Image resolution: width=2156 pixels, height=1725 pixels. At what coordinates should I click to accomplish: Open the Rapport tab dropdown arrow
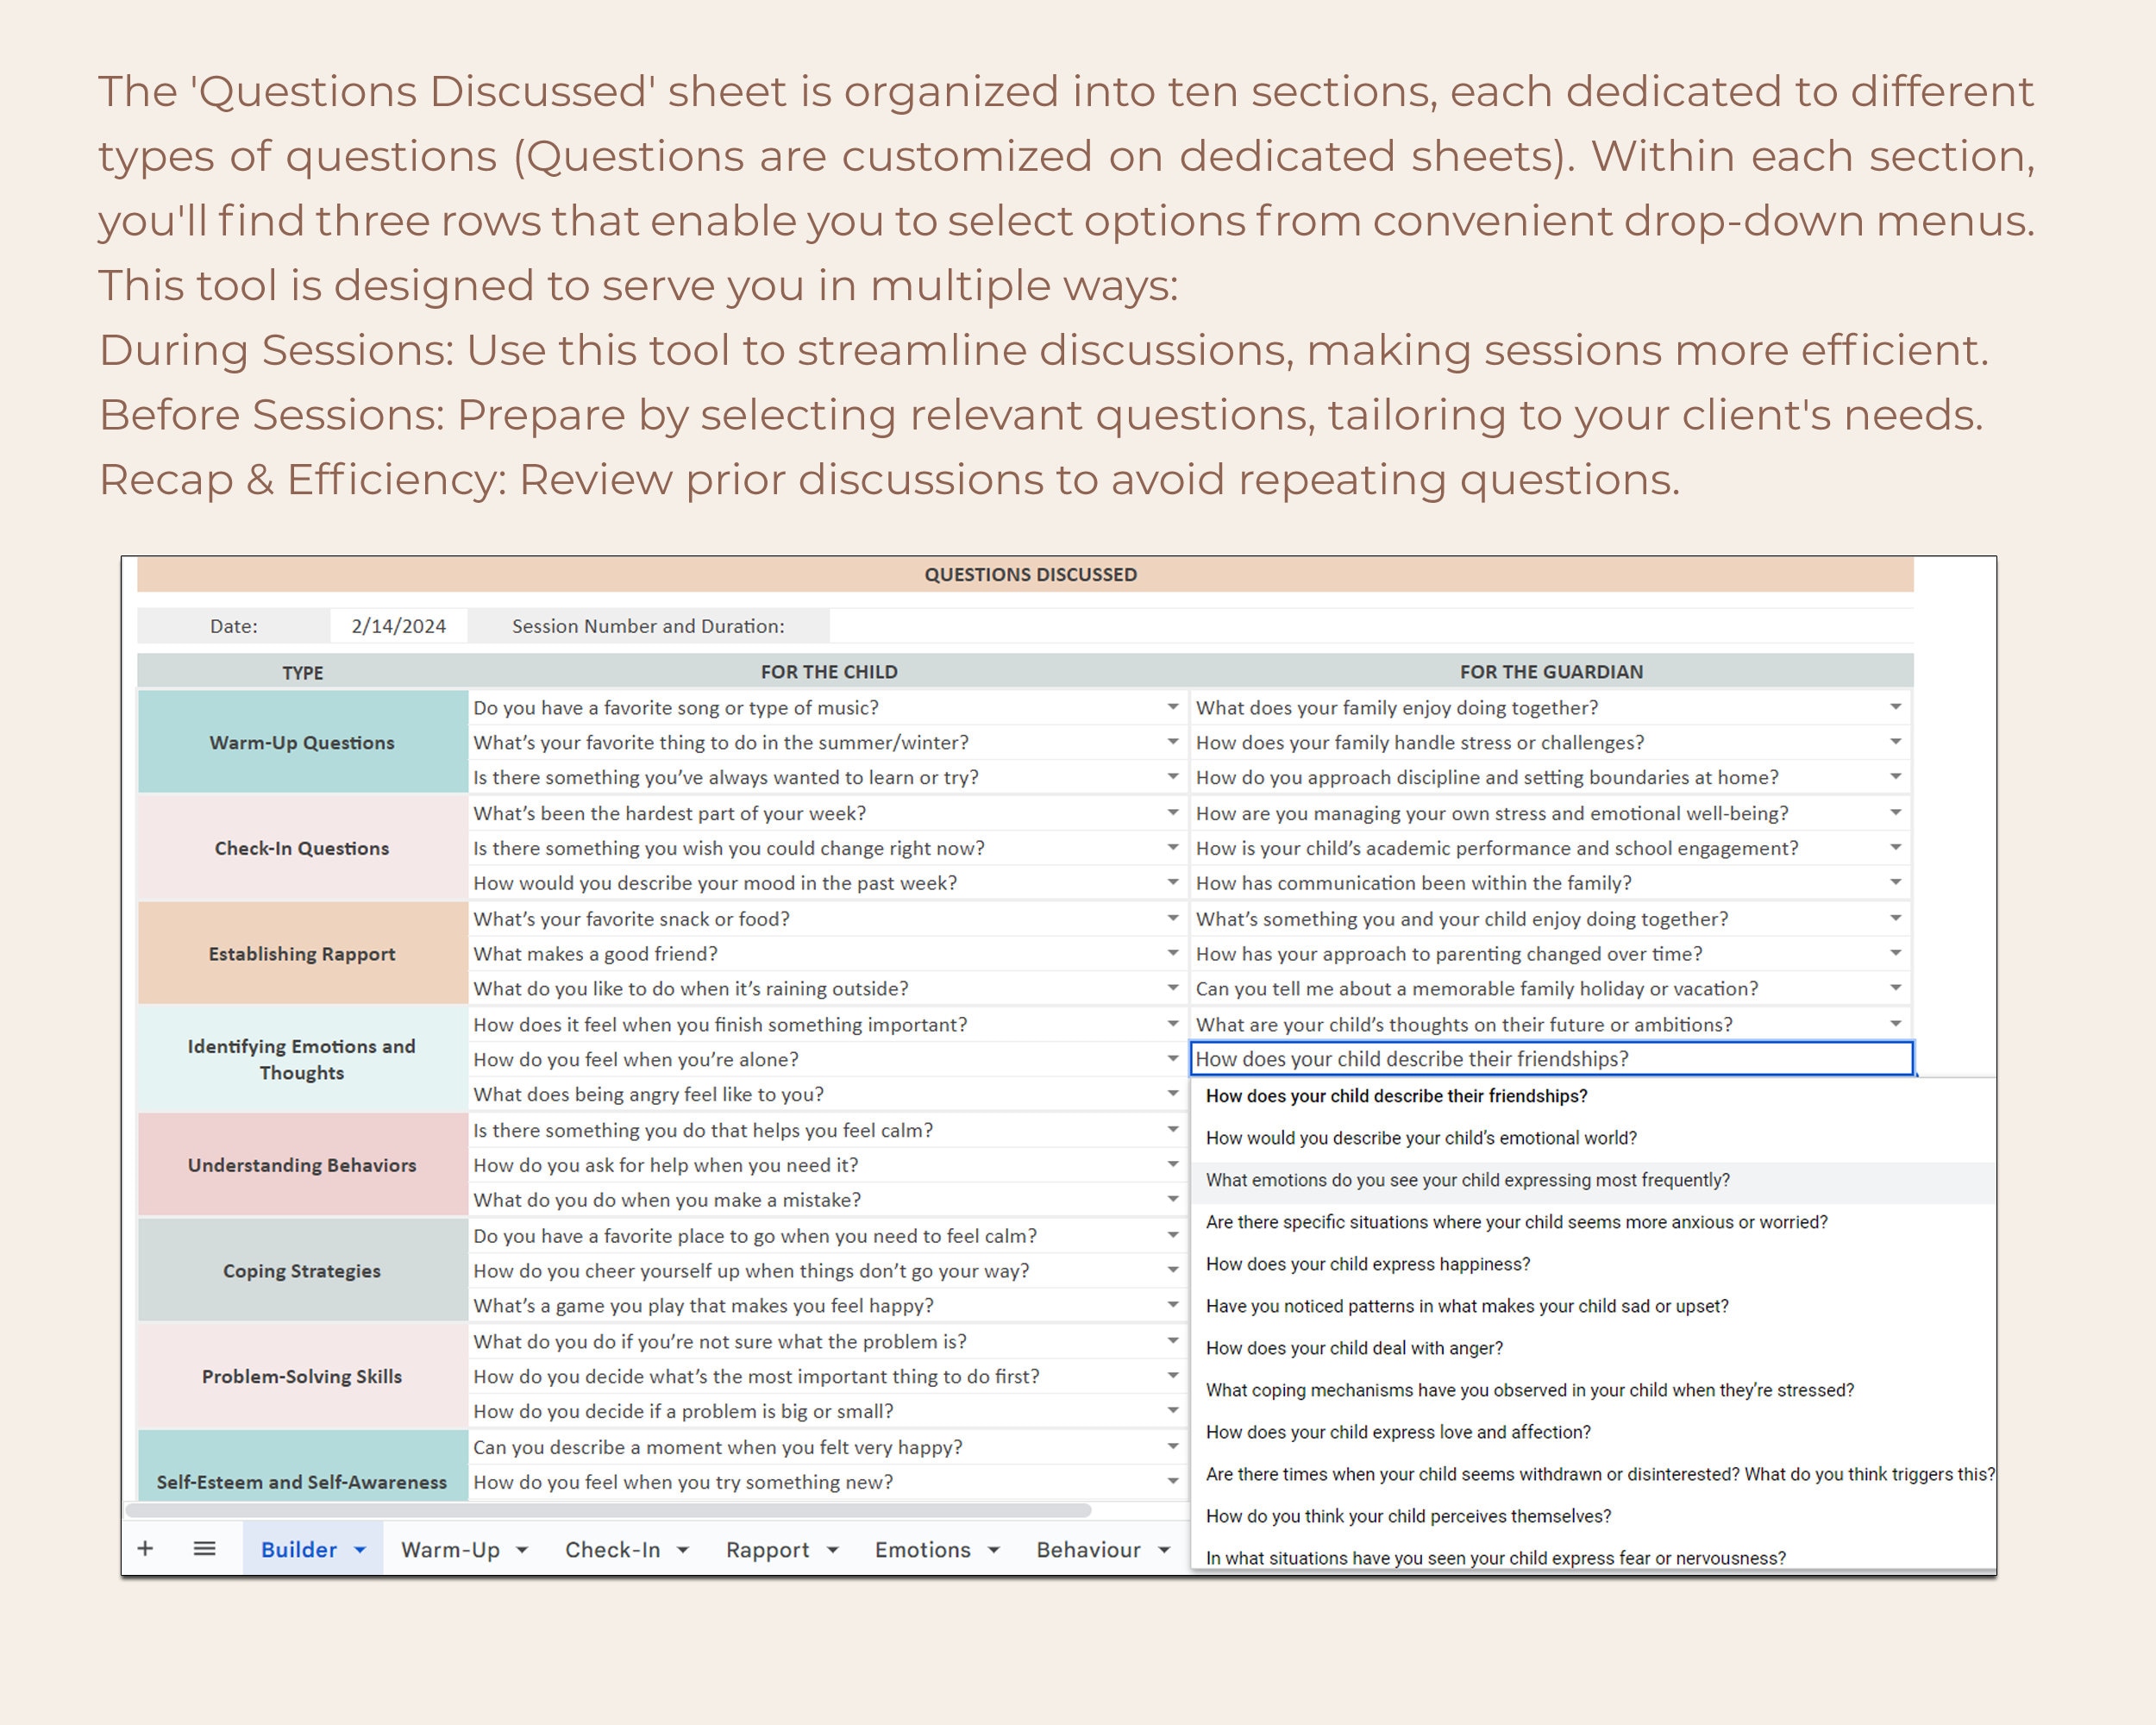pyautogui.click(x=832, y=1550)
